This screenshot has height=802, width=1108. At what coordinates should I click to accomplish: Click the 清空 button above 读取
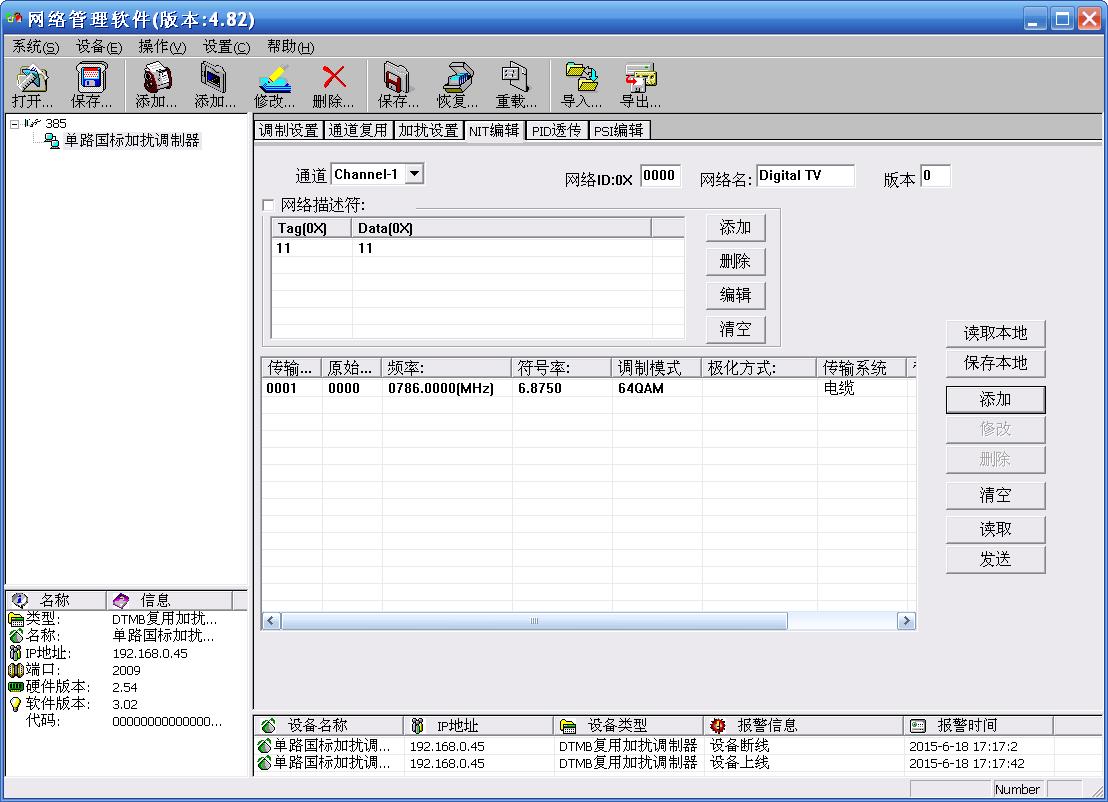995,495
